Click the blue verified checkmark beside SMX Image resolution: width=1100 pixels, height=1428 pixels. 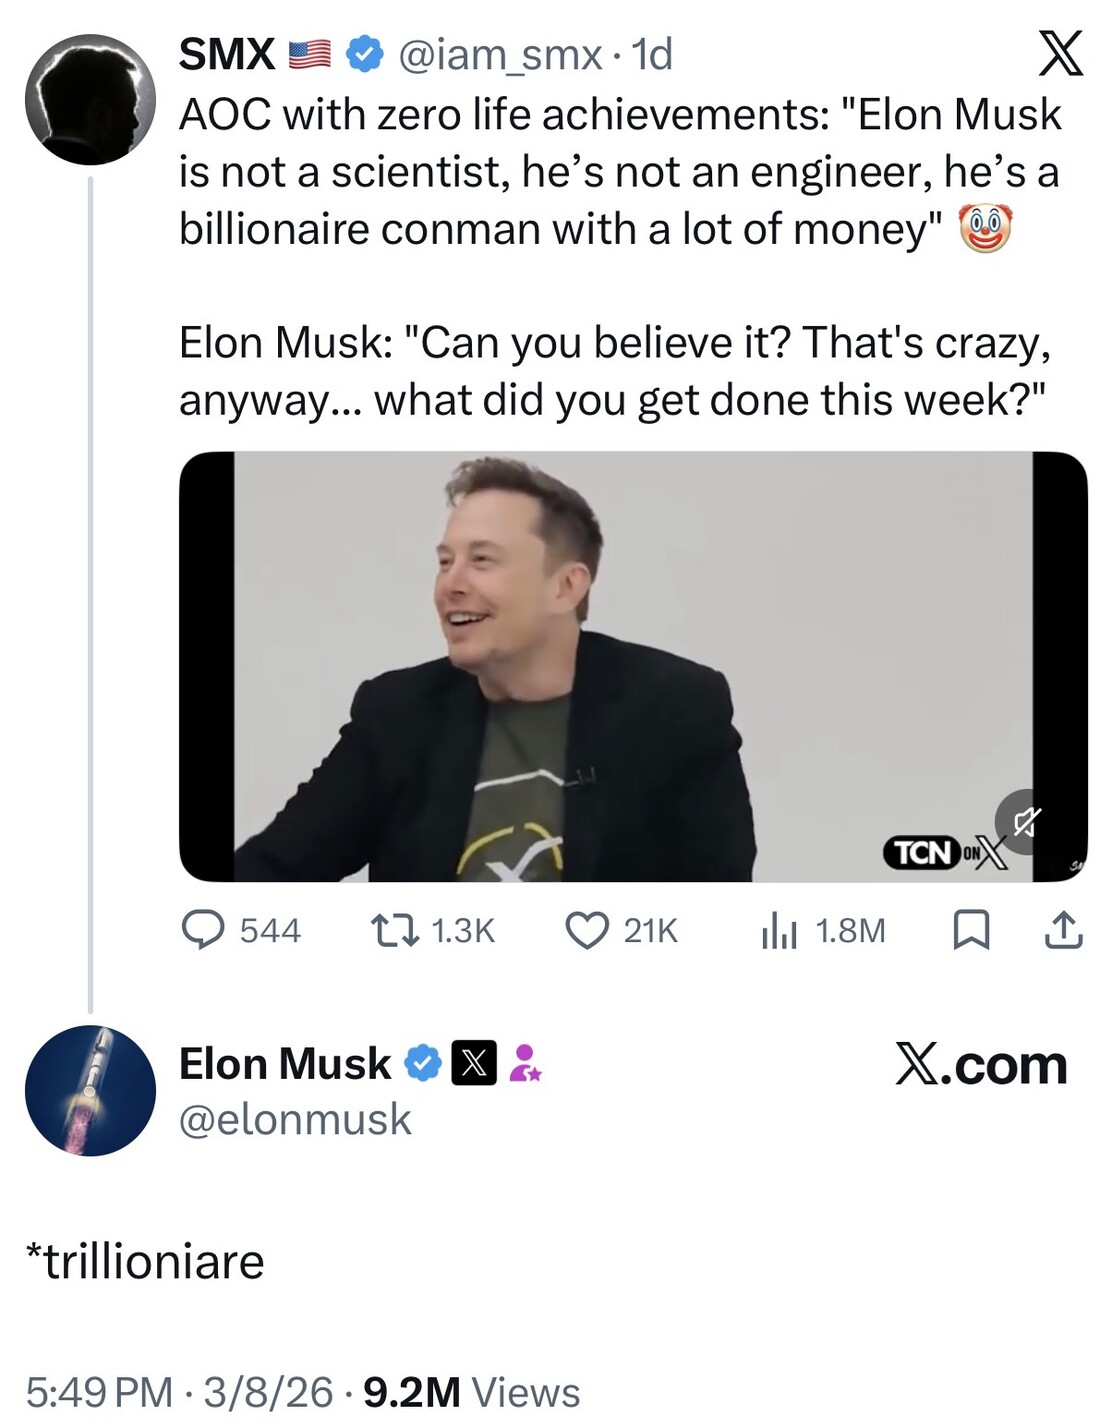coord(365,54)
